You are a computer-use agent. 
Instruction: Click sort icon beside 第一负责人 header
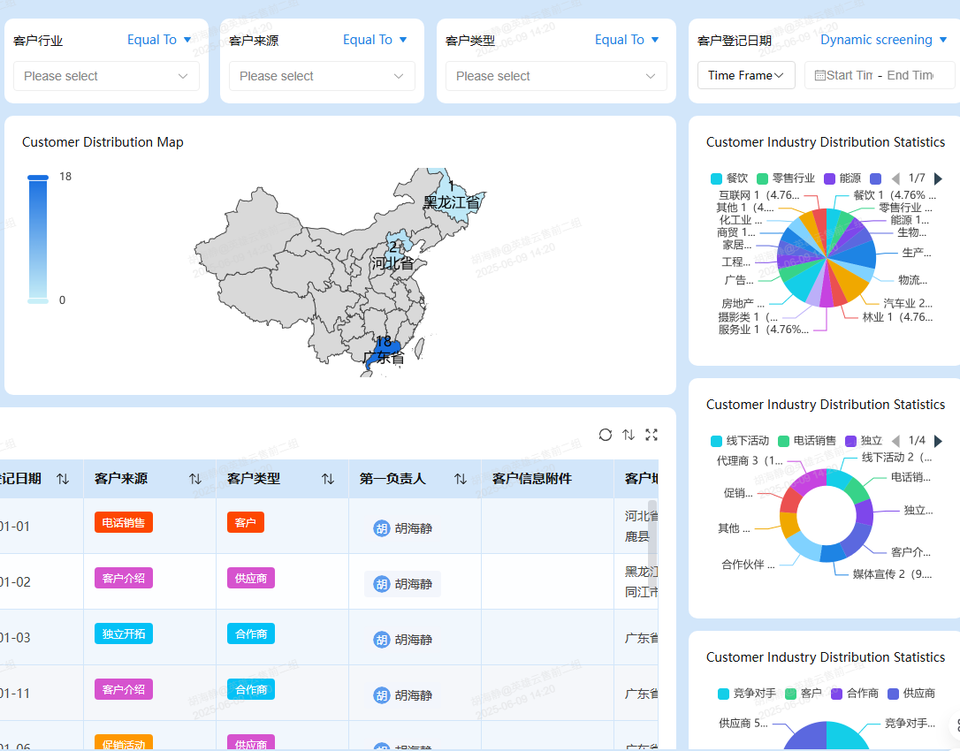(x=460, y=479)
